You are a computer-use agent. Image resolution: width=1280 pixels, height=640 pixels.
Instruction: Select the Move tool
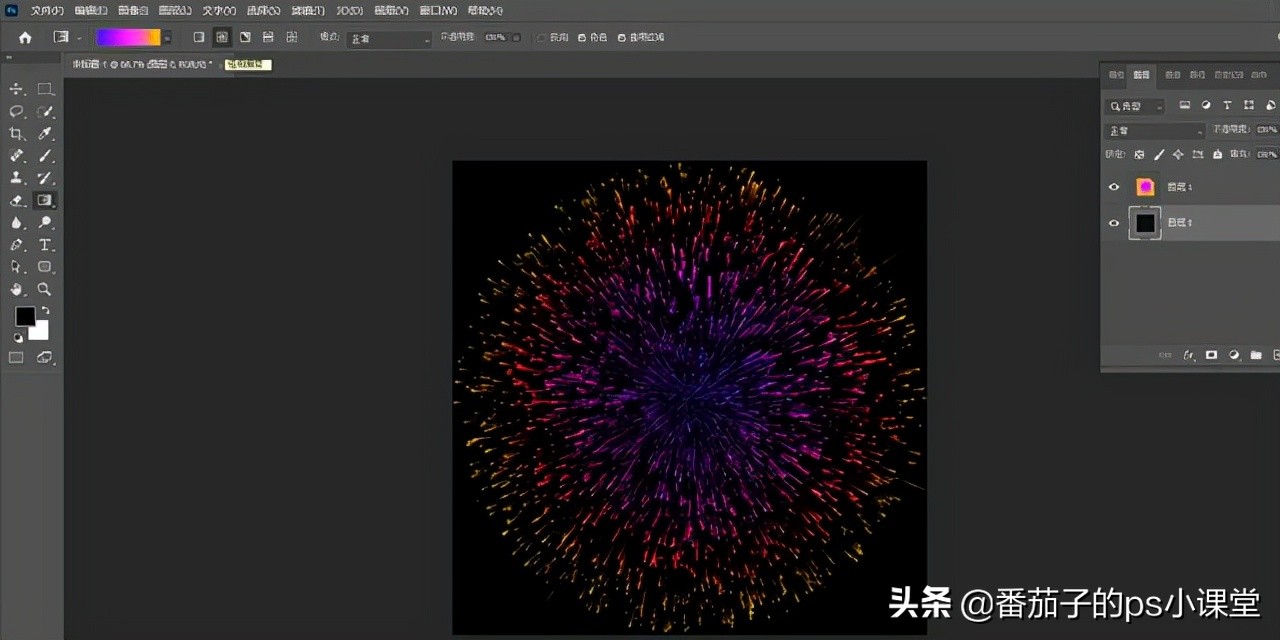click(x=17, y=88)
